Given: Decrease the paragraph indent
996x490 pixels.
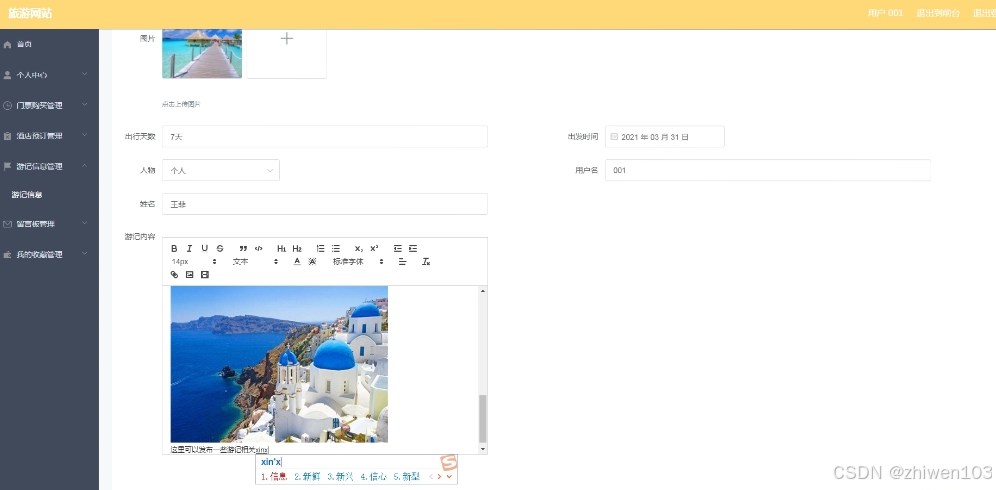Looking at the screenshot, I should [398, 248].
